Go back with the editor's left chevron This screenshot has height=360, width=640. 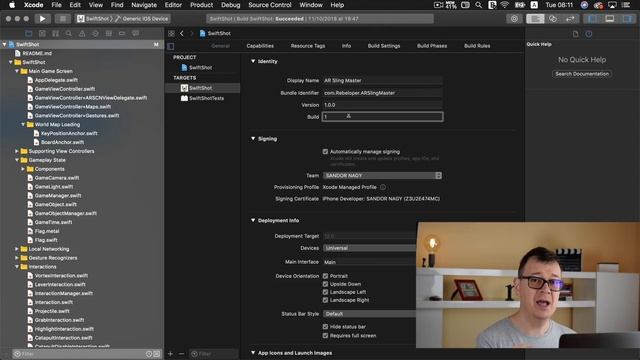(182, 33)
